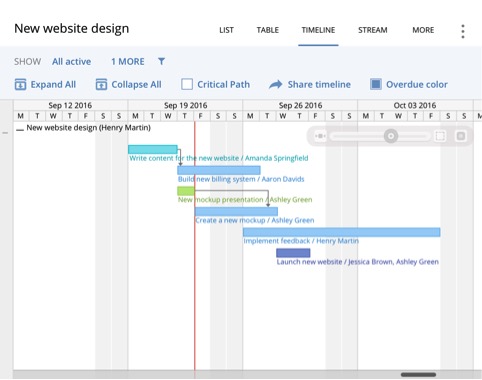
Task: Click the New mockup presentation / Ashley Green label
Action: point(245,200)
